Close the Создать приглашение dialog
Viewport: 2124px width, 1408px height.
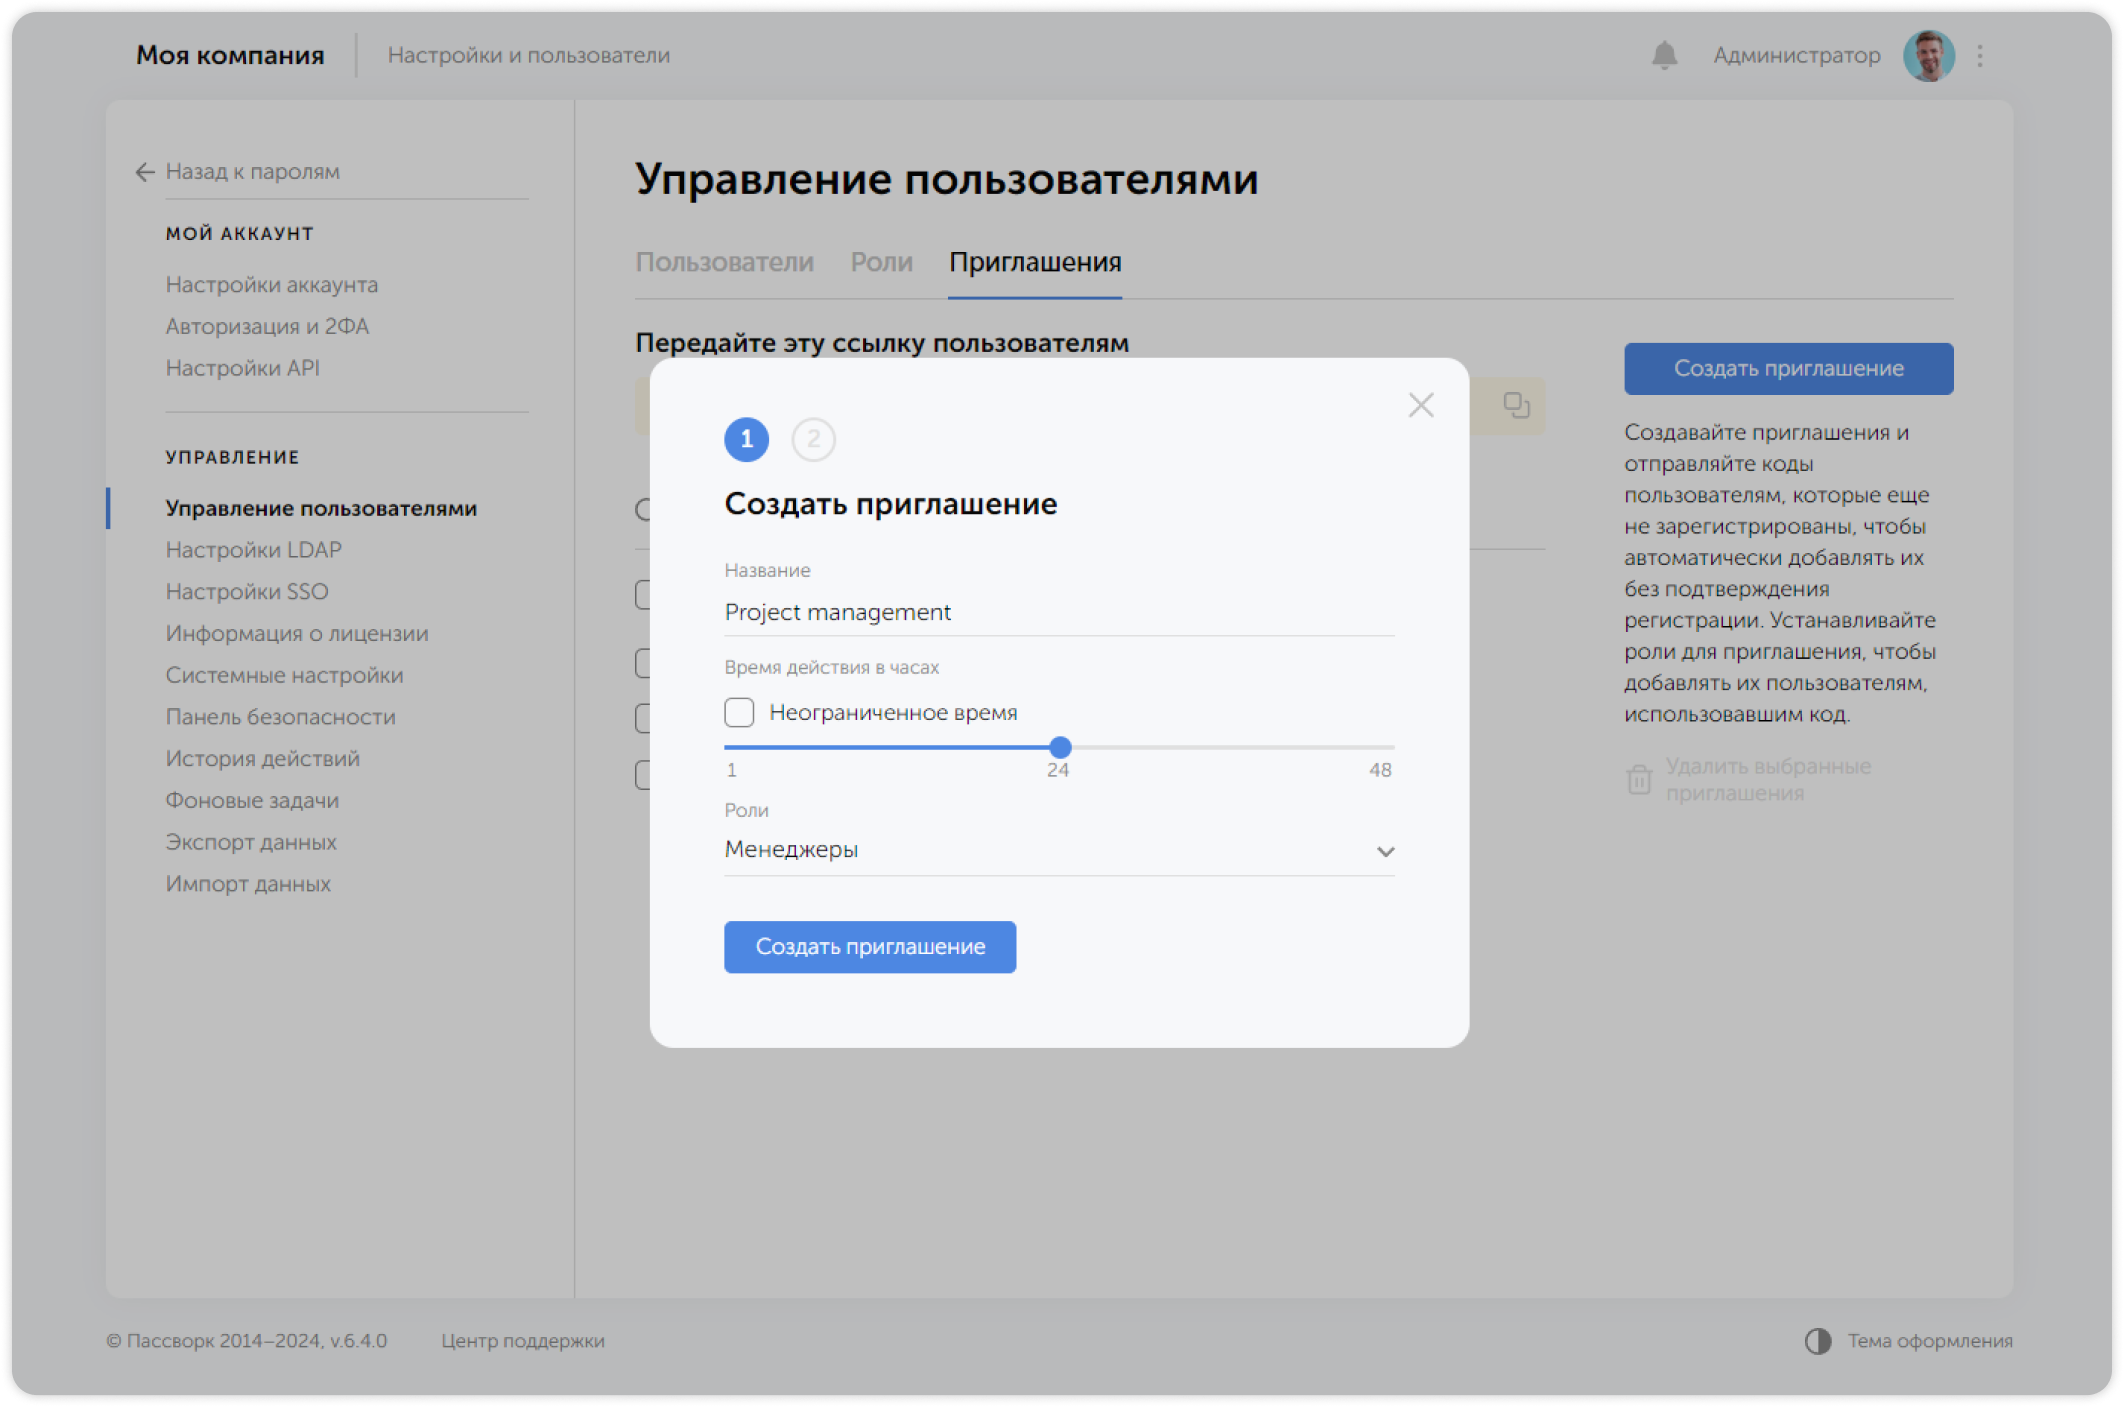(1421, 405)
